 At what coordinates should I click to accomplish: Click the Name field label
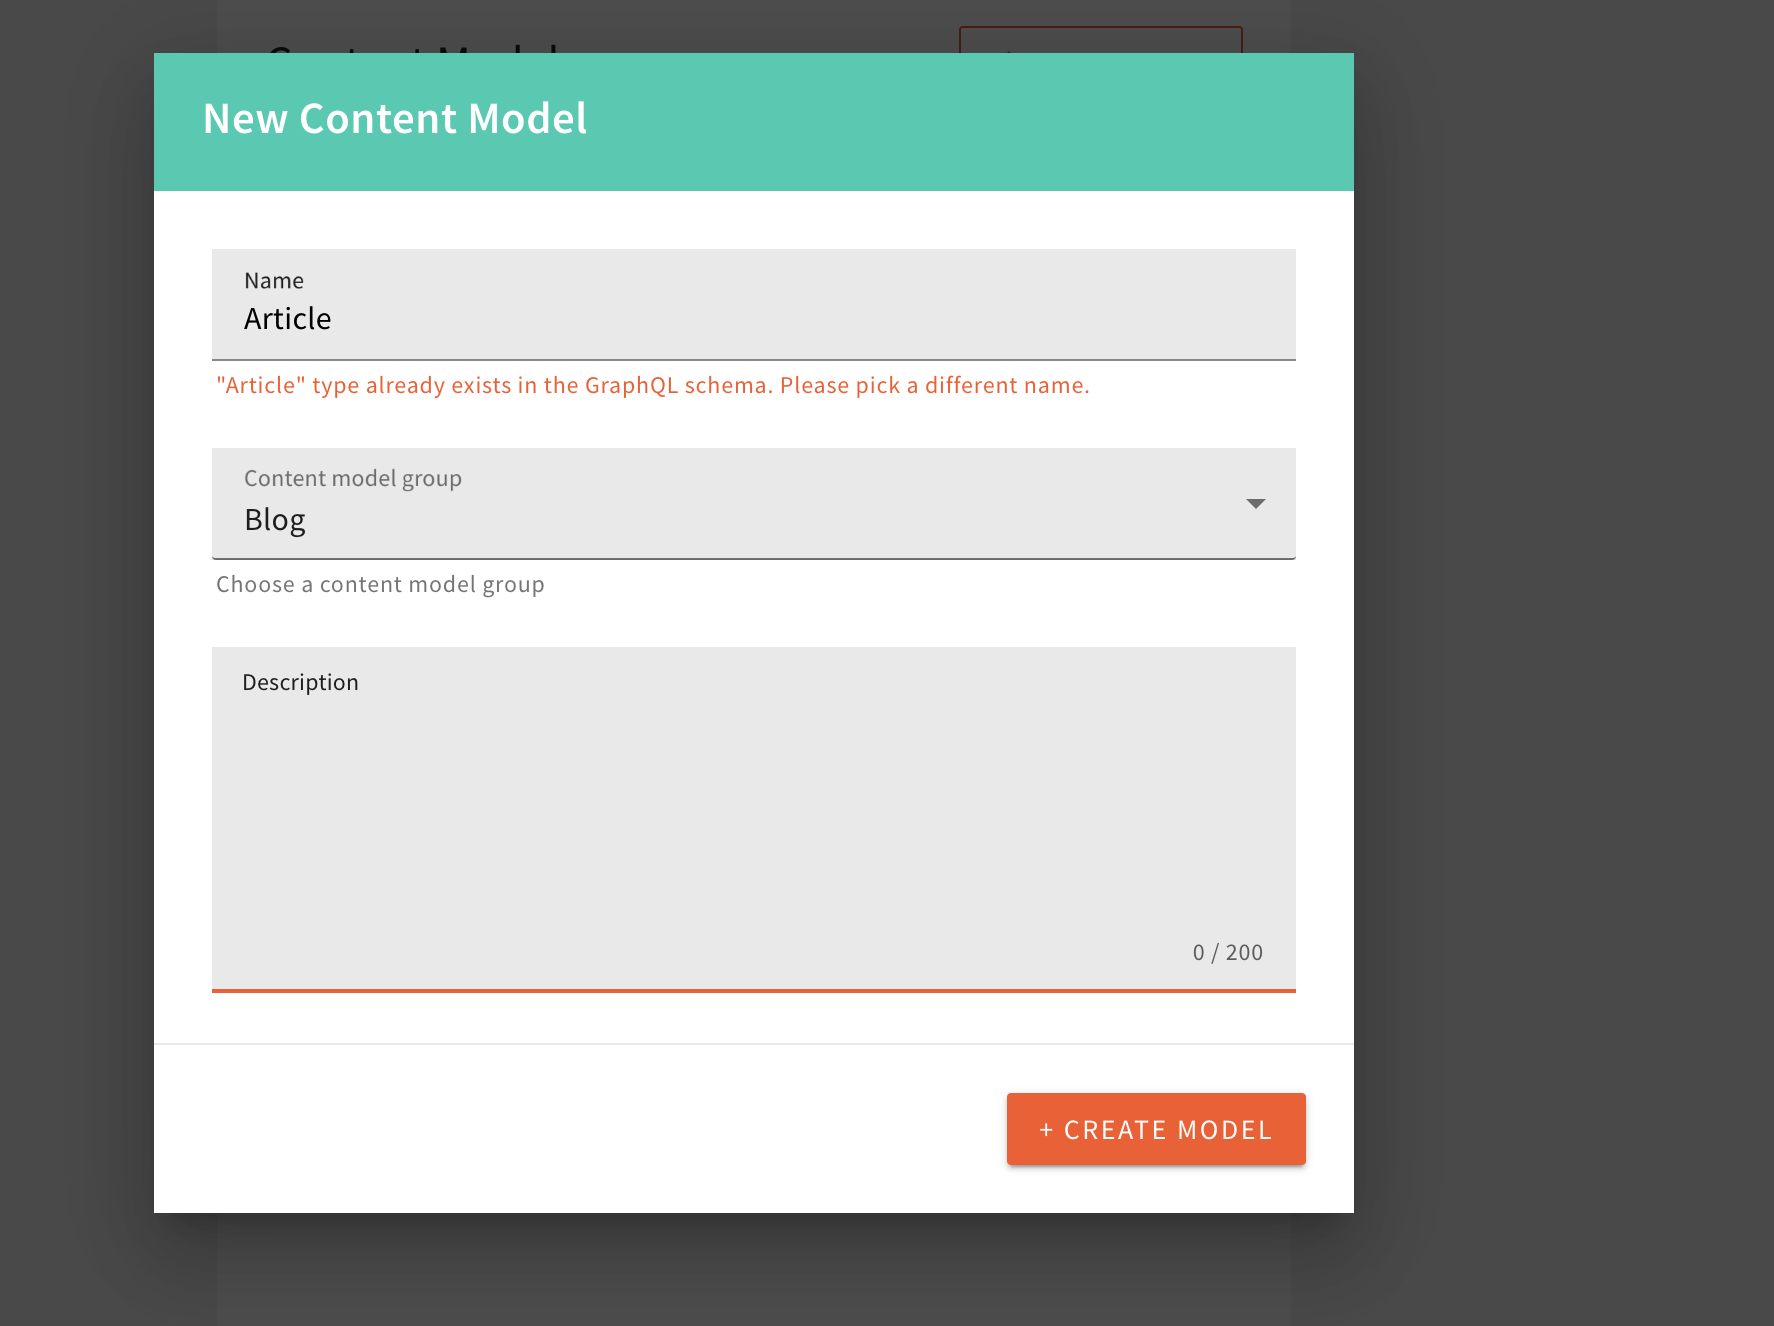pyautogui.click(x=274, y=281)
